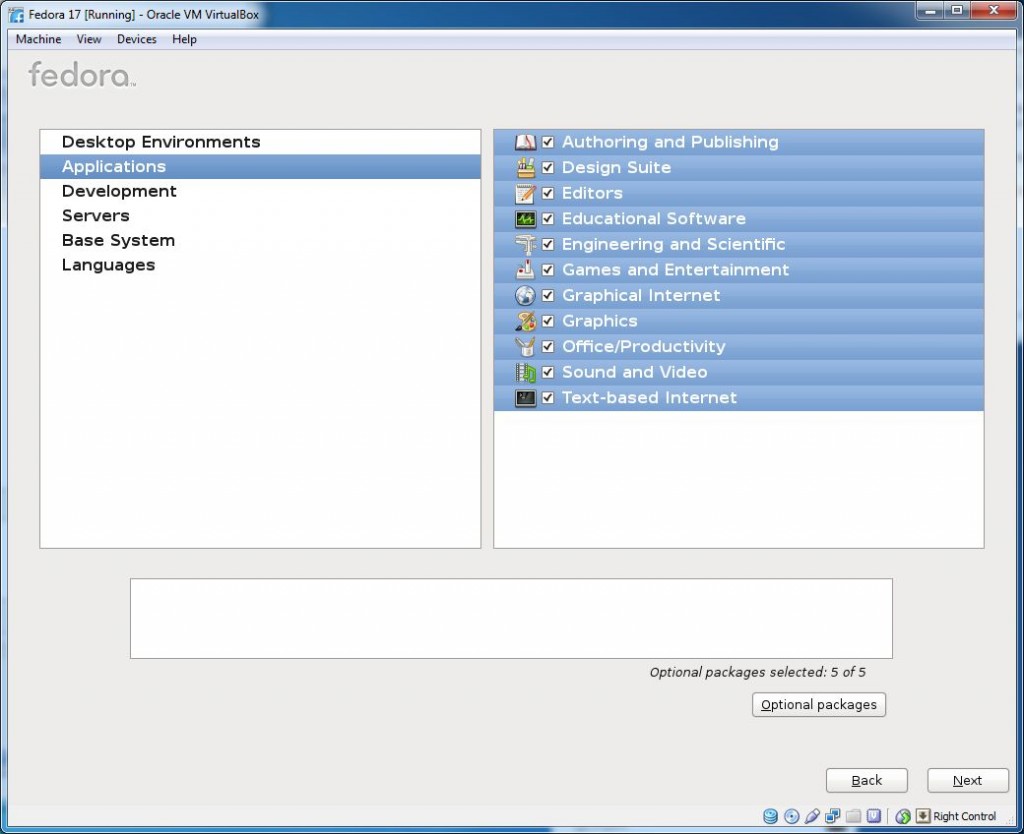Click the VirtualBox USB device status icon
The height and width of the screenshot is (834, 1024).
coord(812,816)
